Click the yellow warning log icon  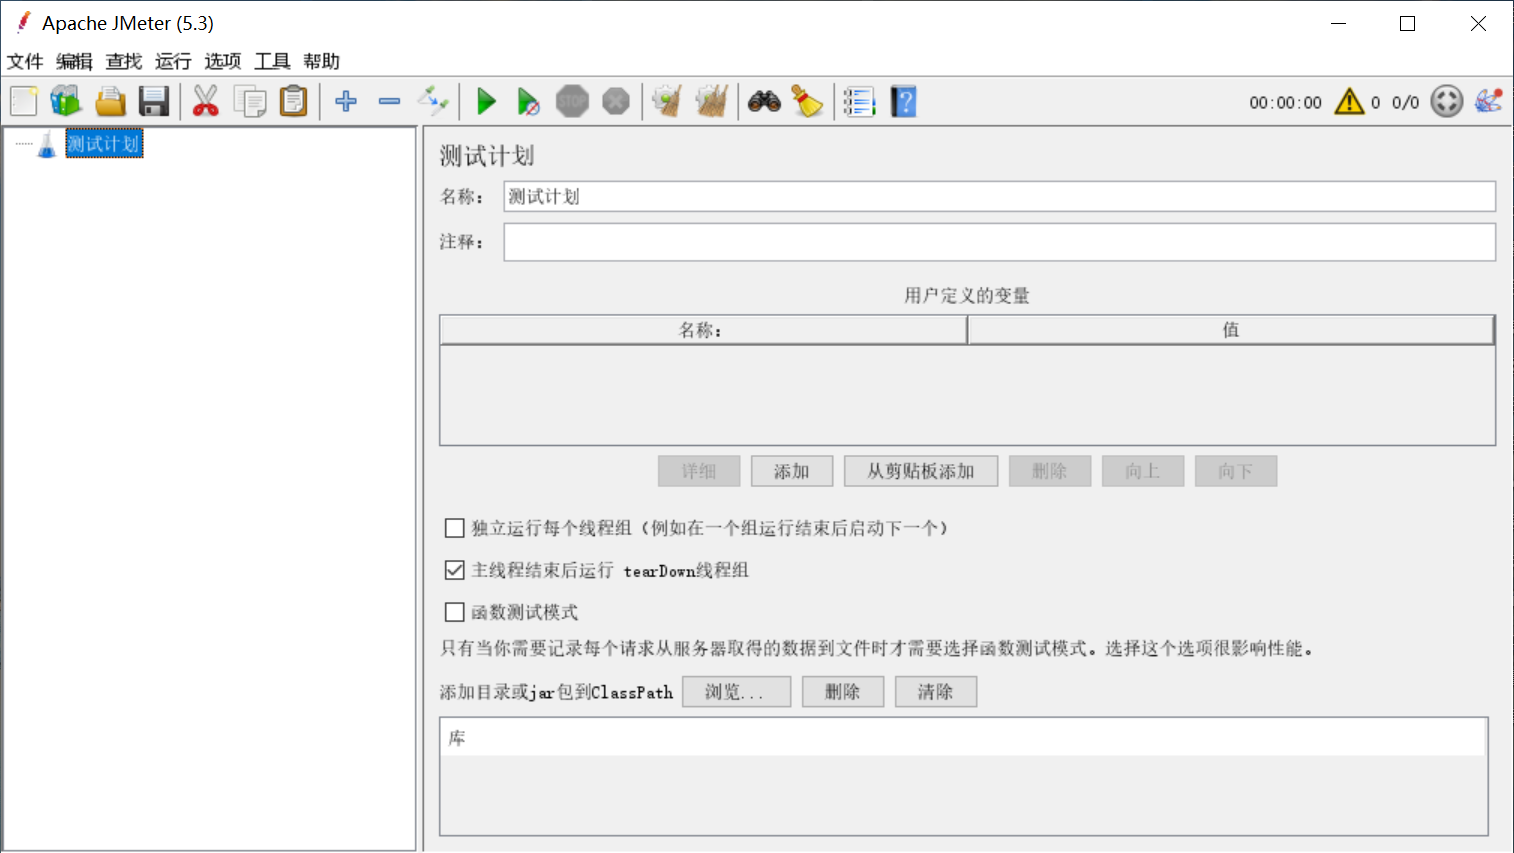(1349, 101)
